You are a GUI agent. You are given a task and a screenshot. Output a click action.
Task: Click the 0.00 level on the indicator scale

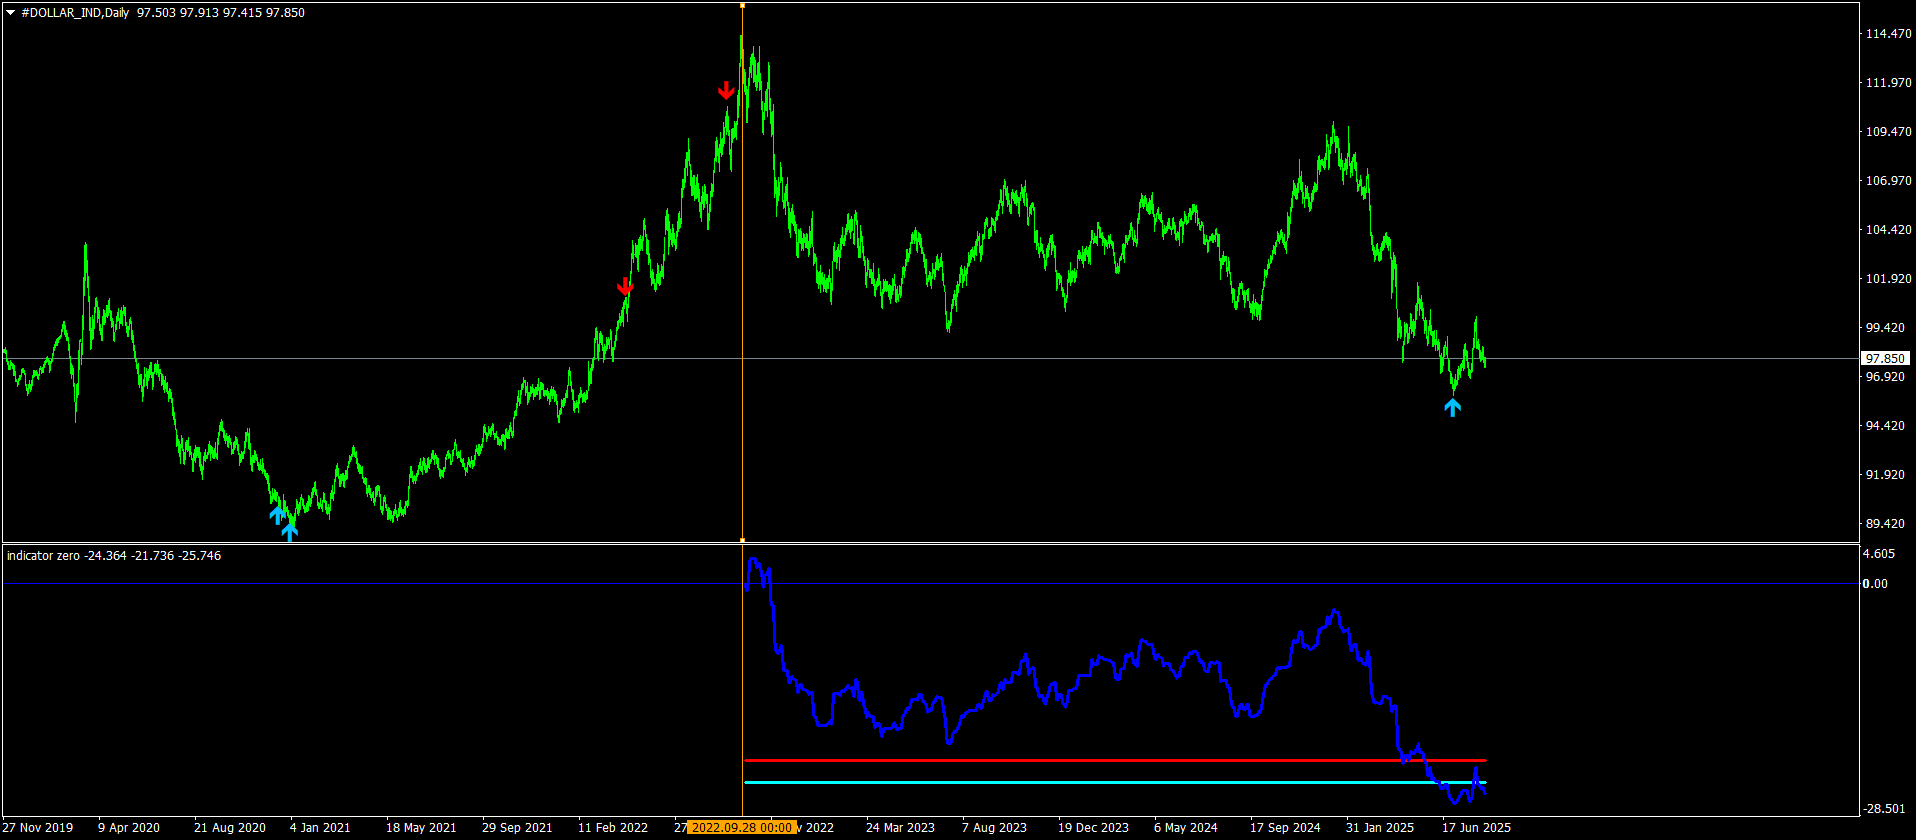coord(1875,584)
